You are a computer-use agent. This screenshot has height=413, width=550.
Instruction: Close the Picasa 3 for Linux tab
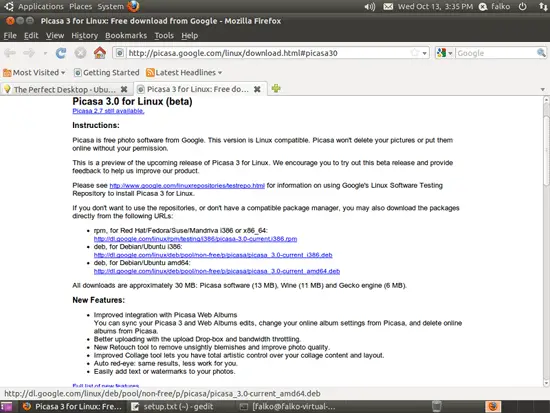click(x=257, y=89)
